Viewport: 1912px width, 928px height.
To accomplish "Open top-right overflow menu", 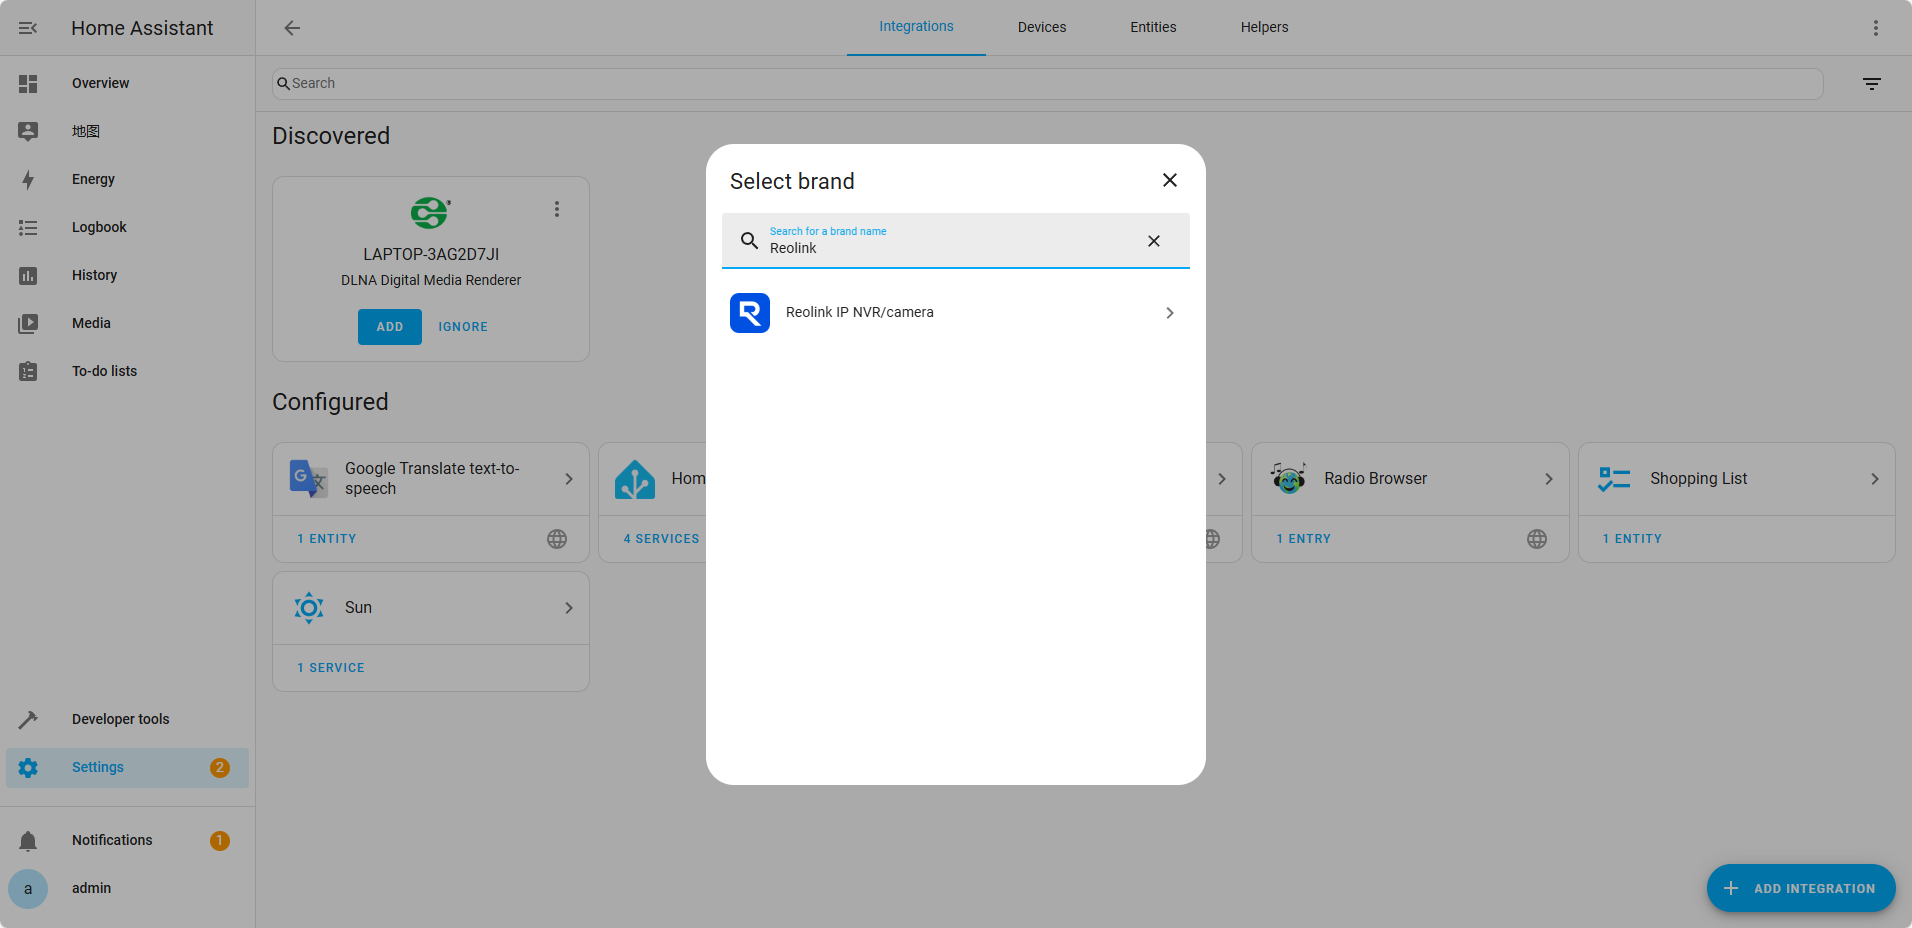I will 1876,28.
